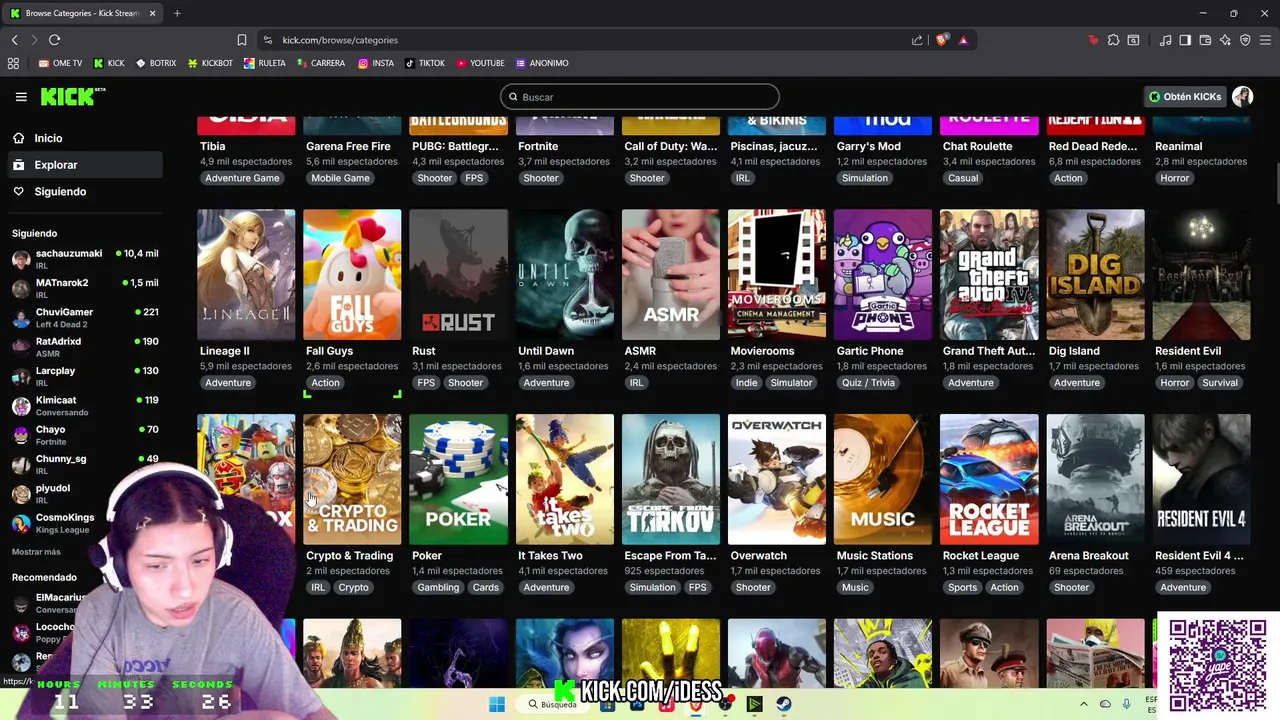
Task: Click the Sports tag under Rocket League
Action: pos(962,588)
